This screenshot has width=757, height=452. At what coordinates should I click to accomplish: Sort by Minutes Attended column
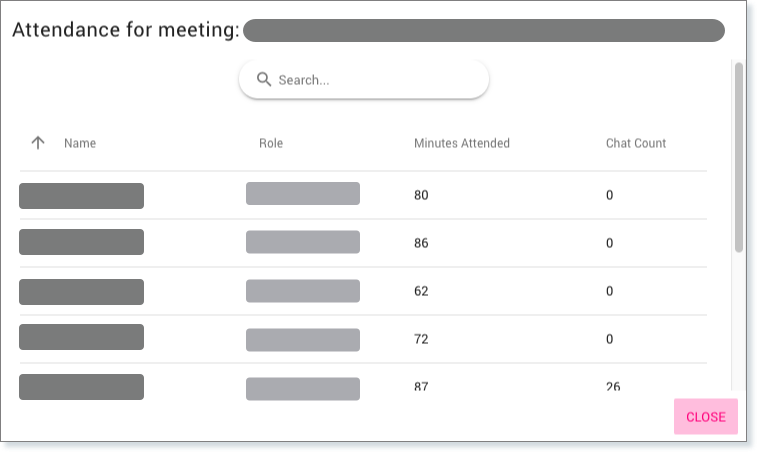(462, 143)
